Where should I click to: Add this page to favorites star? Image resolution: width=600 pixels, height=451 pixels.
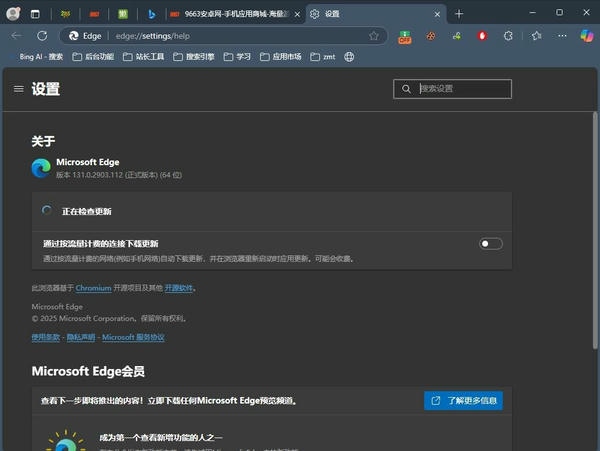374,36
